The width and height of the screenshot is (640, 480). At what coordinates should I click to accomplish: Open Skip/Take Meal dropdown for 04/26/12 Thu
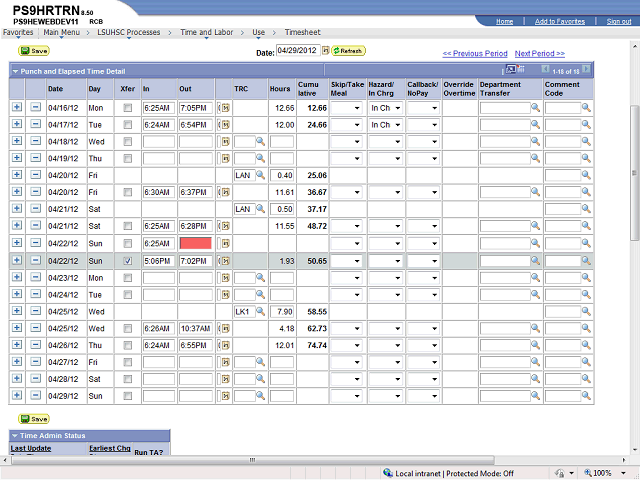click(346, 345)
